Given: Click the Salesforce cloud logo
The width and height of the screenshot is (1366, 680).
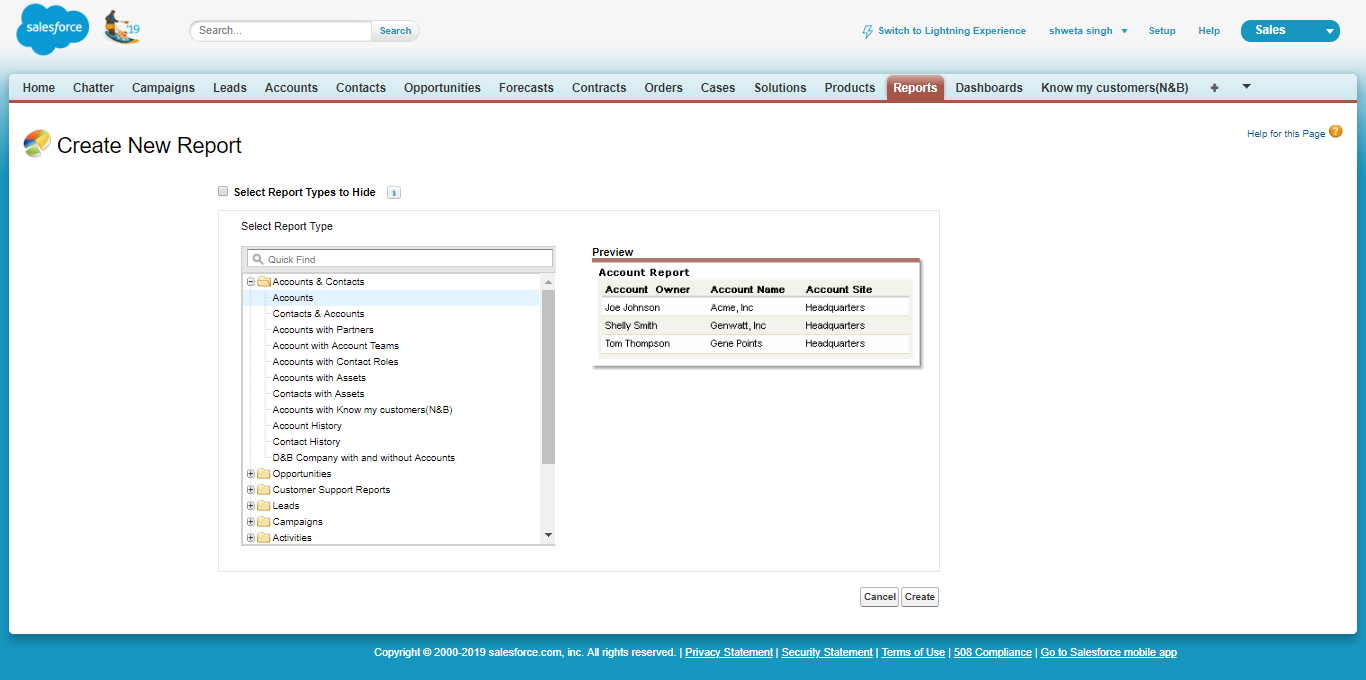Looking at the screenshot, I should click(52, 30).
